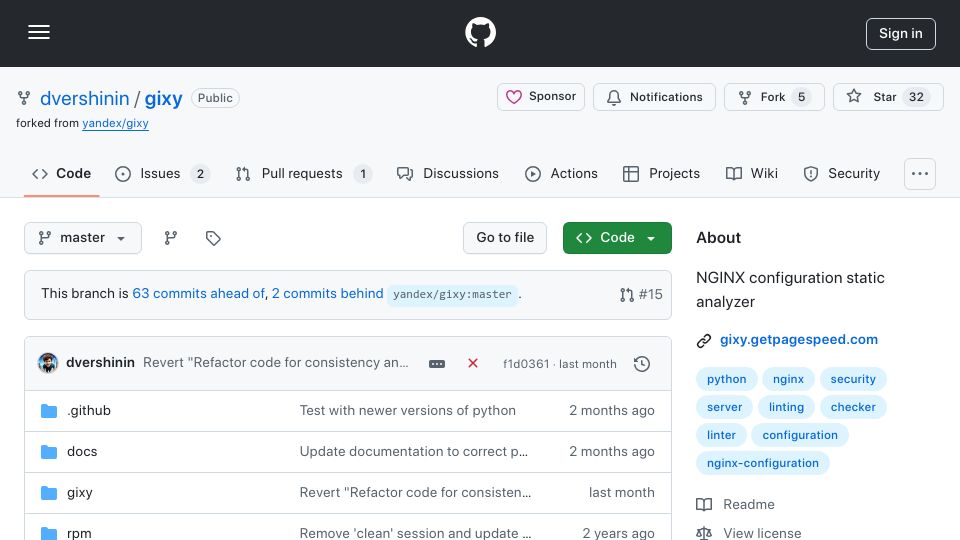
Task: Click the Public visibility badge
Action: (215, 98)
